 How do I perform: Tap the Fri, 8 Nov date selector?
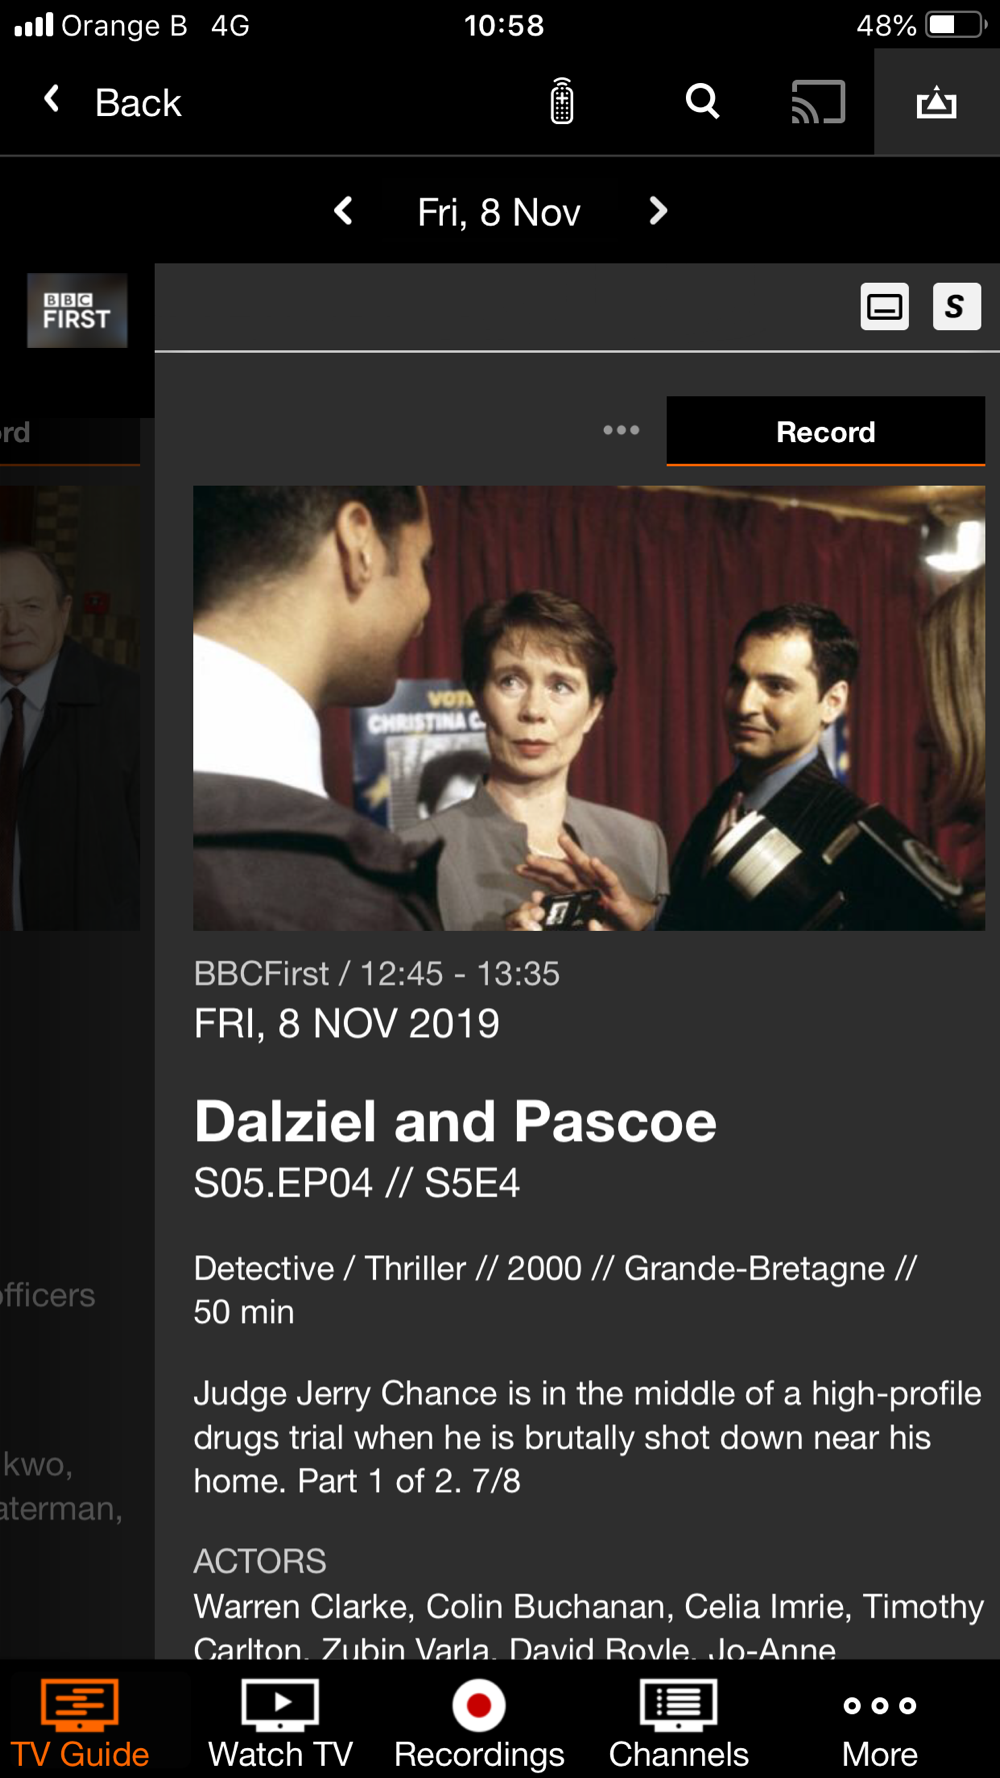tap(499, 212)
